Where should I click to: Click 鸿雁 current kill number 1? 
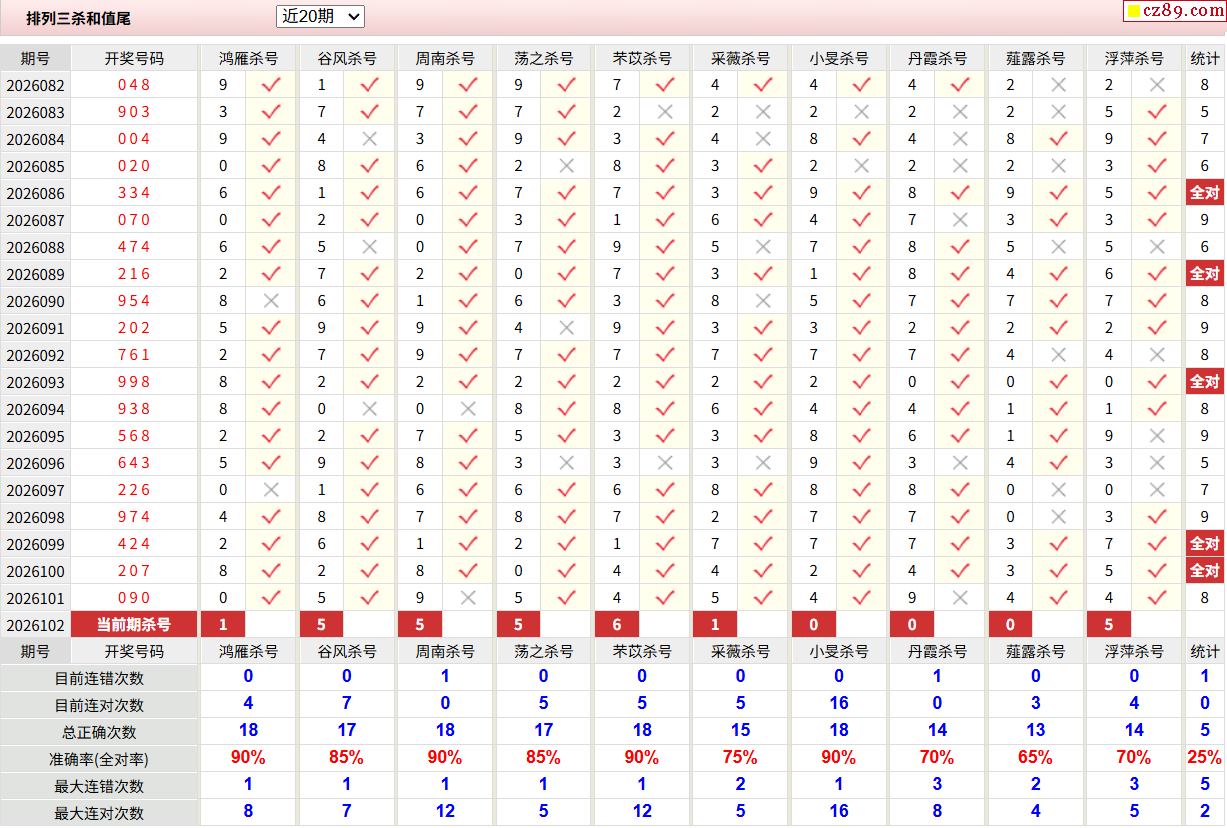(x=223, y=625)
